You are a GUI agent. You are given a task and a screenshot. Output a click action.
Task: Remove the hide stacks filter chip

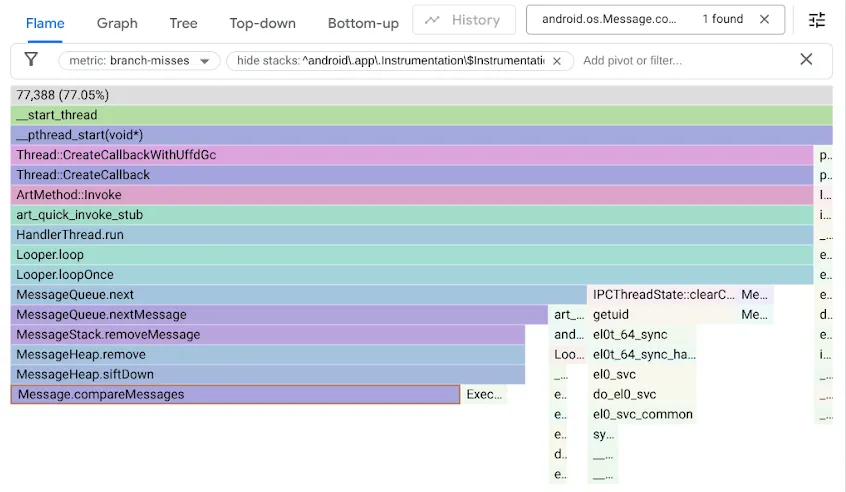[x=557, y=61]
